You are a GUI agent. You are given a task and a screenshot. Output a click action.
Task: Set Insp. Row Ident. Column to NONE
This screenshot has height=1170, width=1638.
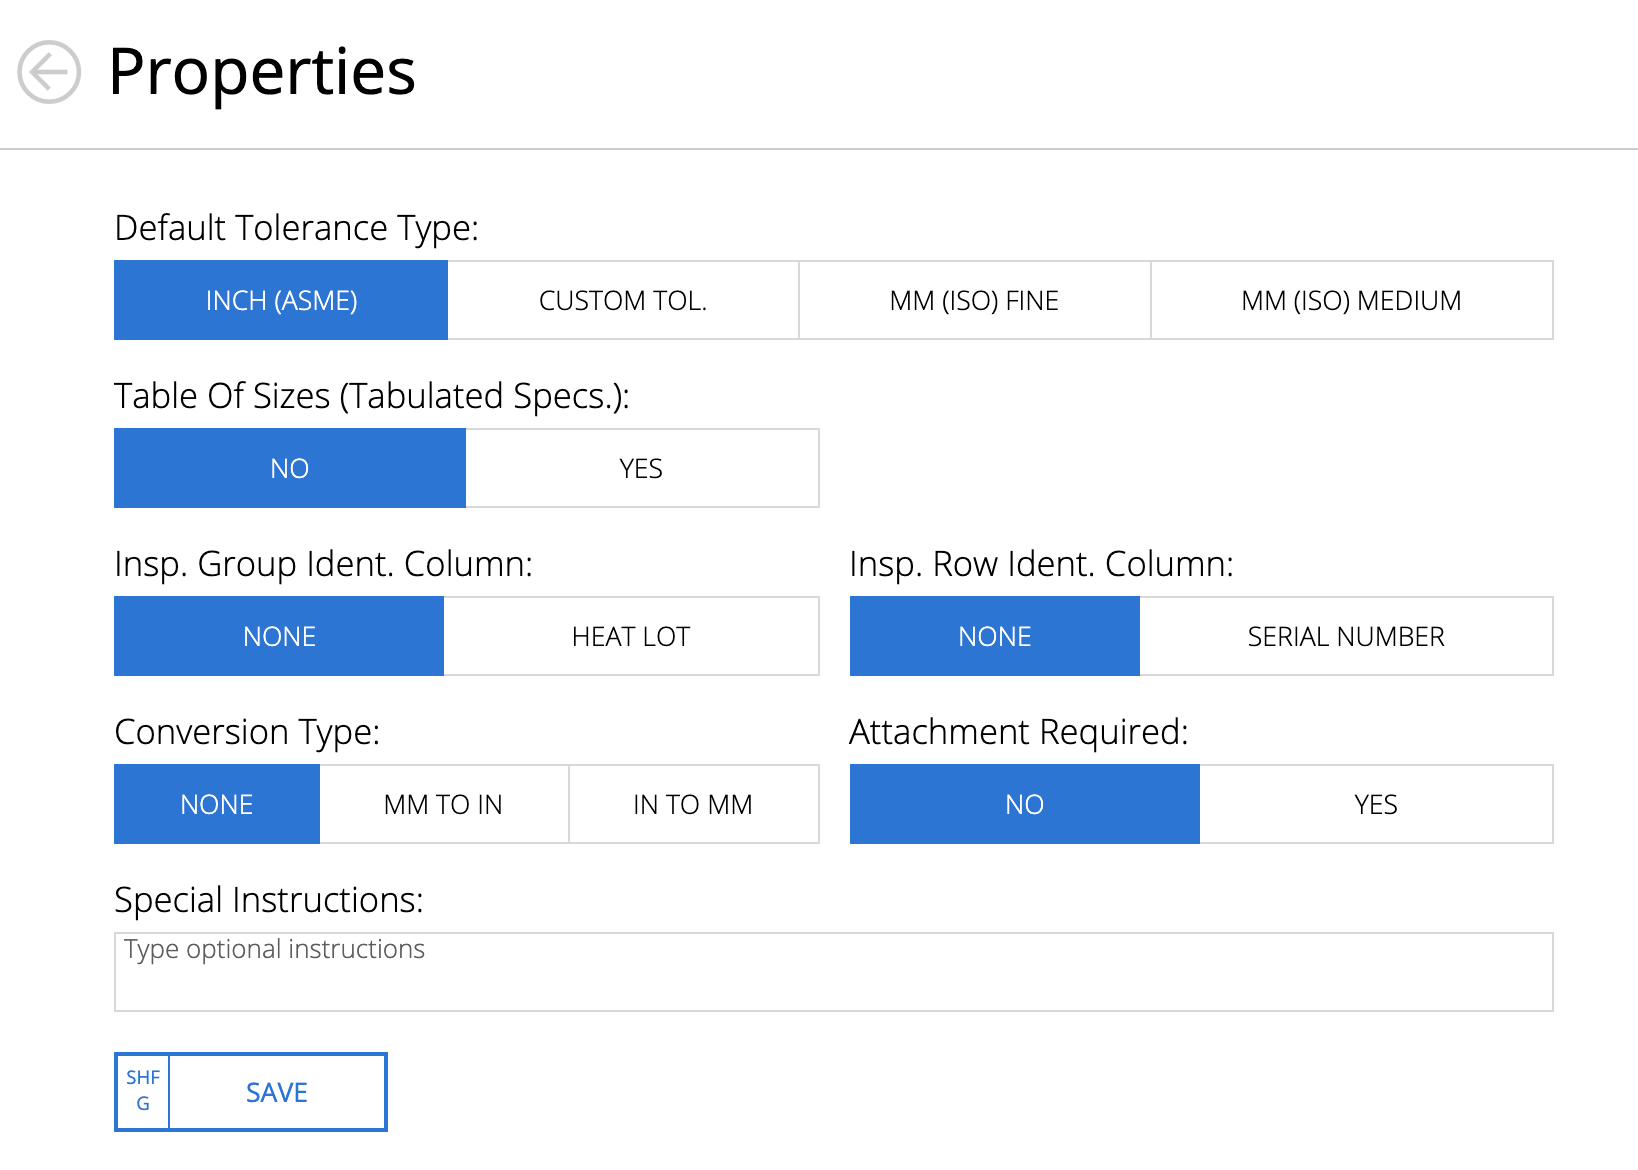[994, 636]
